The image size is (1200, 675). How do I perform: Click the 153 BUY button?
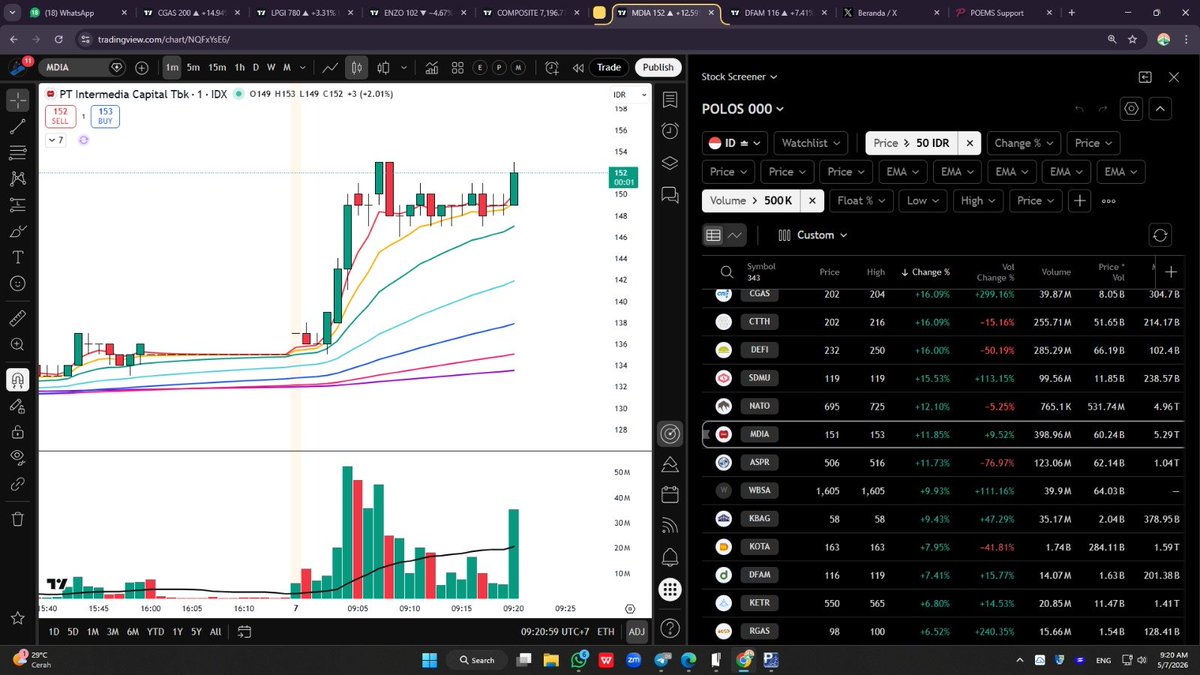(105, 116)
